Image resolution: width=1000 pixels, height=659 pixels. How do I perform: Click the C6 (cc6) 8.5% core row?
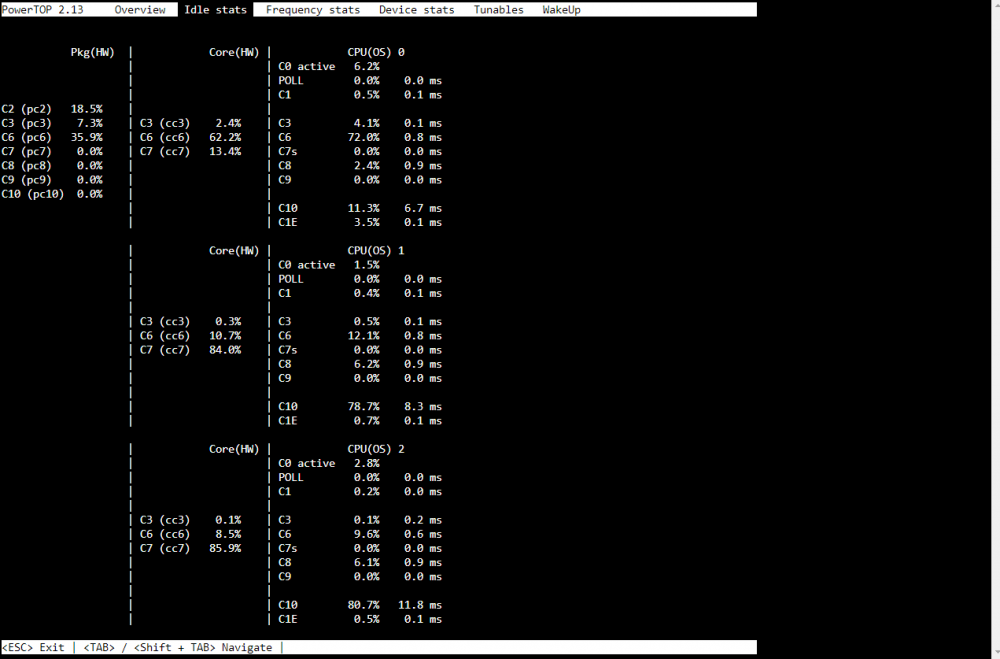[190, 534]
